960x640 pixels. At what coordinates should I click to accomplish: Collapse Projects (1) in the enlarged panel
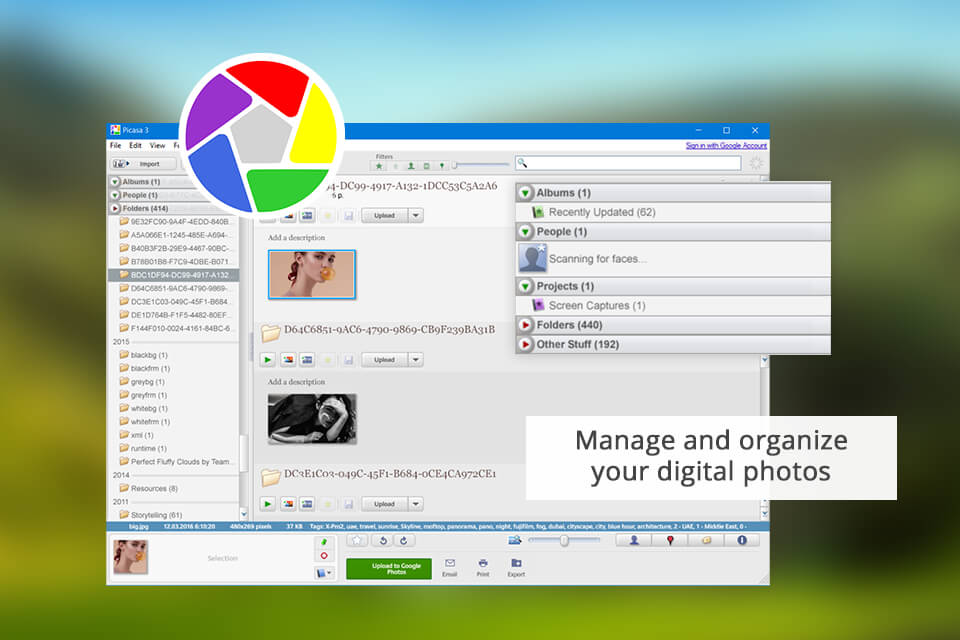pyautogui.click(x=525, y=286)
